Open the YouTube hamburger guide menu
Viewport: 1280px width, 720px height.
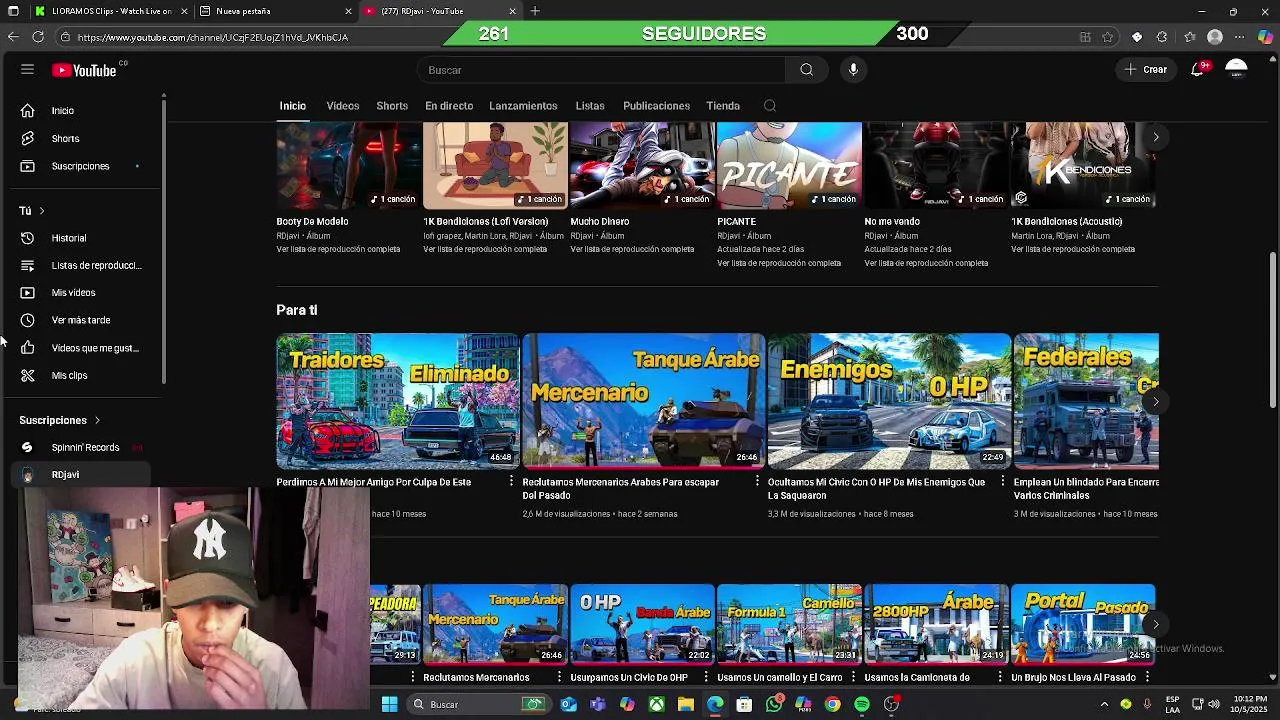point(27,70)
